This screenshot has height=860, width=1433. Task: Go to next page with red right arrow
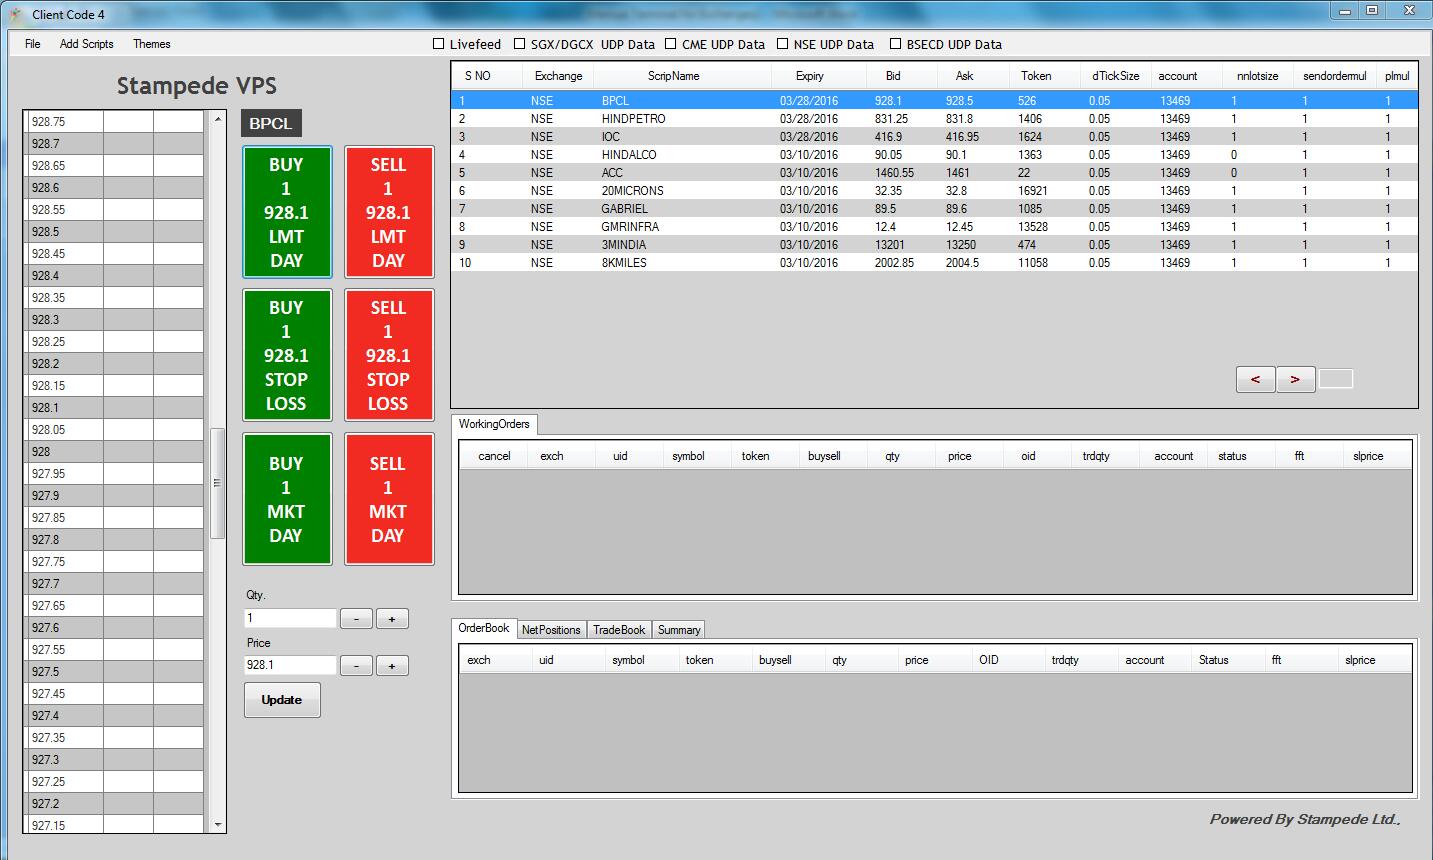pos(1295,379)
